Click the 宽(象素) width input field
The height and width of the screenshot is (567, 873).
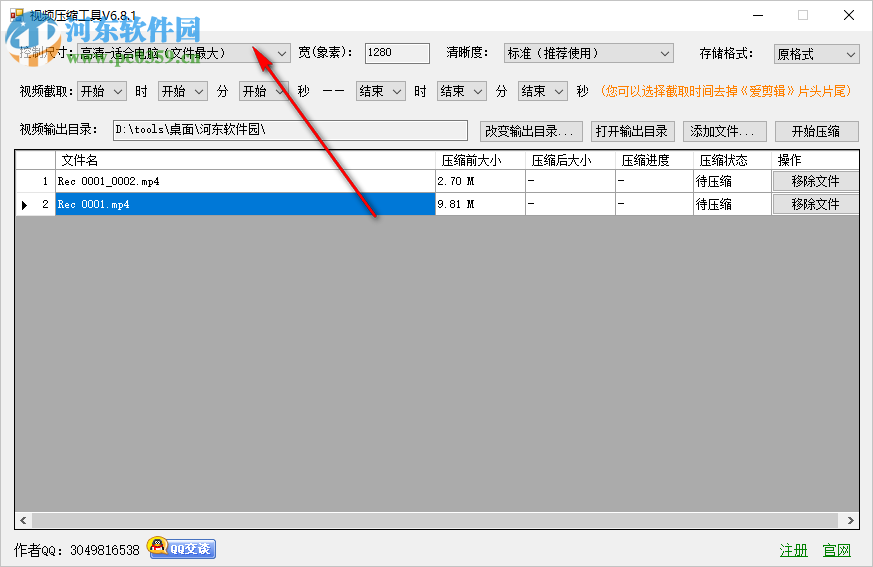coord(397,53)
